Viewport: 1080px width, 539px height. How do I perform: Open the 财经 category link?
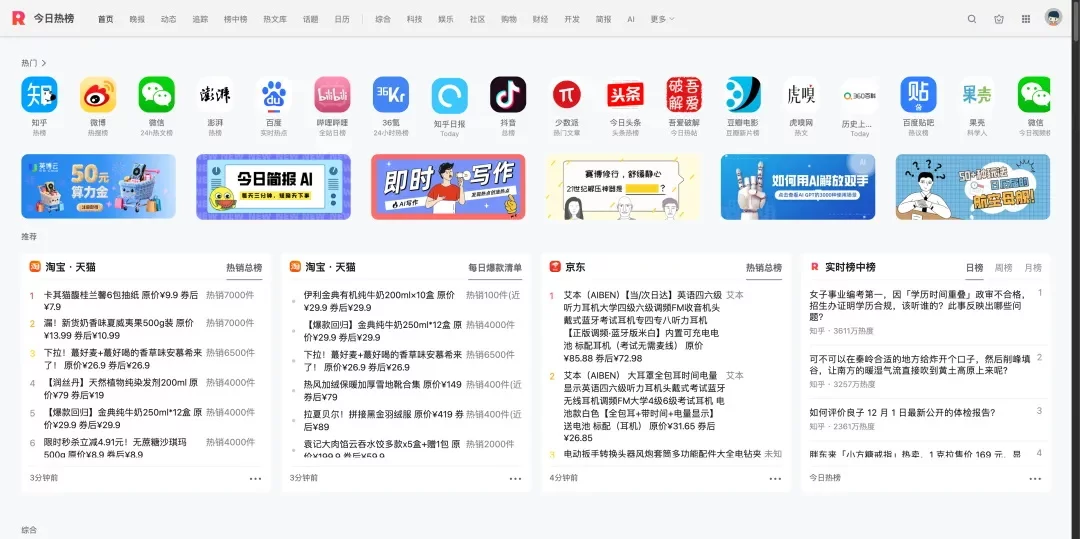[541, 19]
